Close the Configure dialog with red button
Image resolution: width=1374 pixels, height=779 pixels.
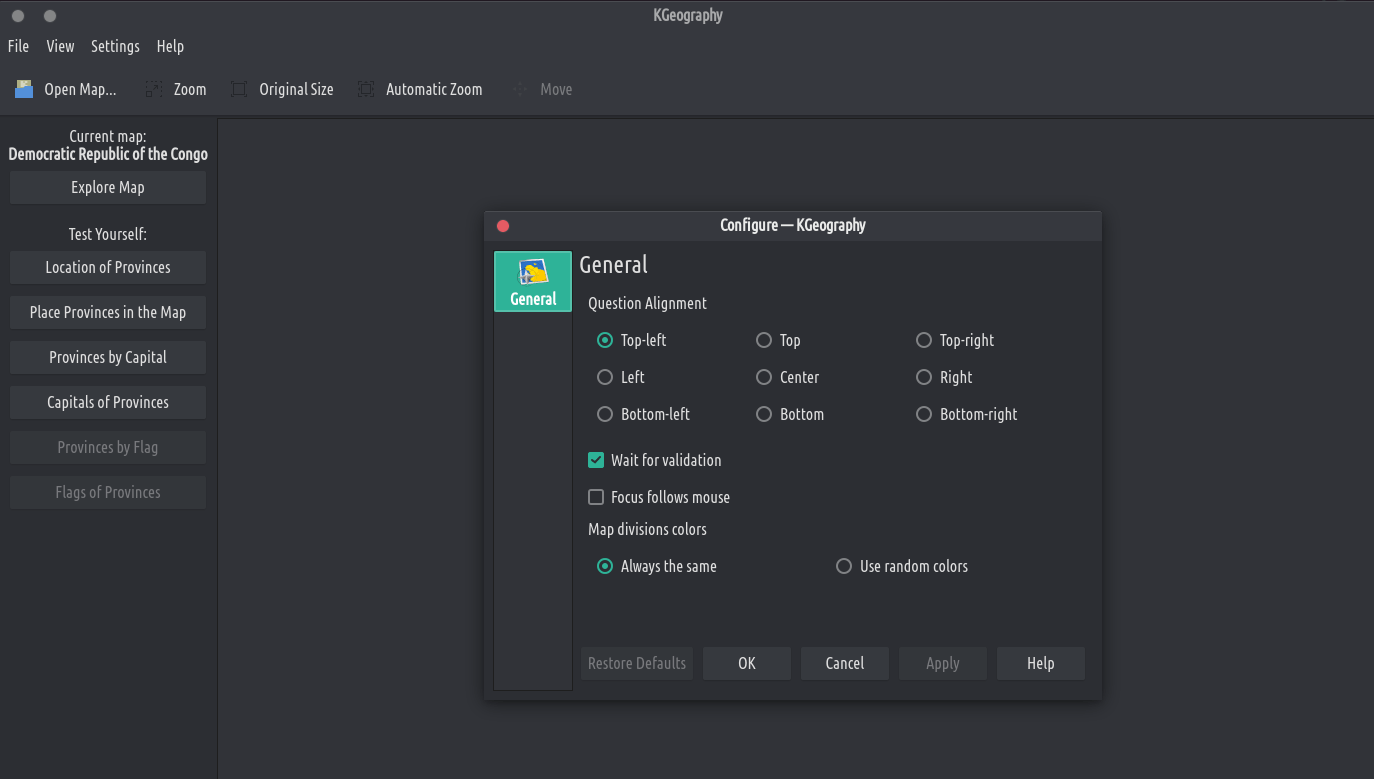point(503,226)
